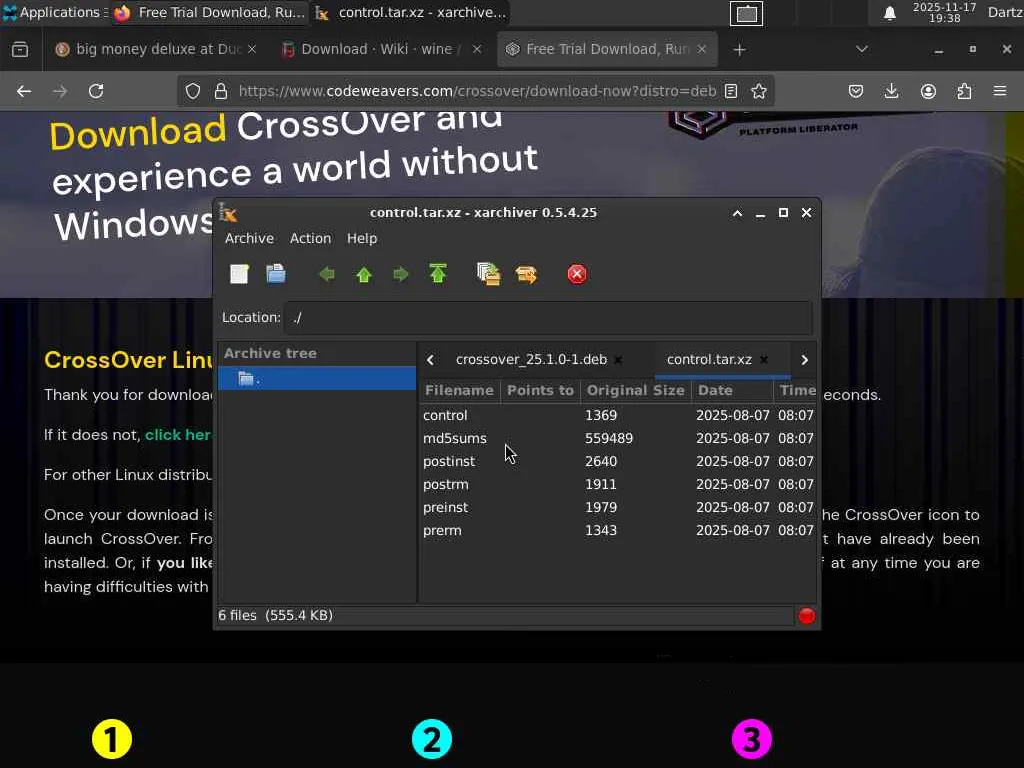Image resolution: width=1024 pixels, height=768 pixels.
Task: Click the Open archive icon in xarchiver toolbar
Action: click(276, 274)
